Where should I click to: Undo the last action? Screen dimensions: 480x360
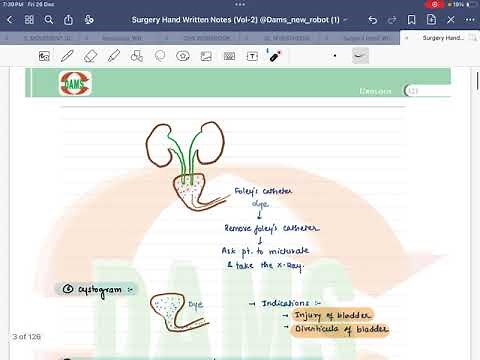point(372,20)
